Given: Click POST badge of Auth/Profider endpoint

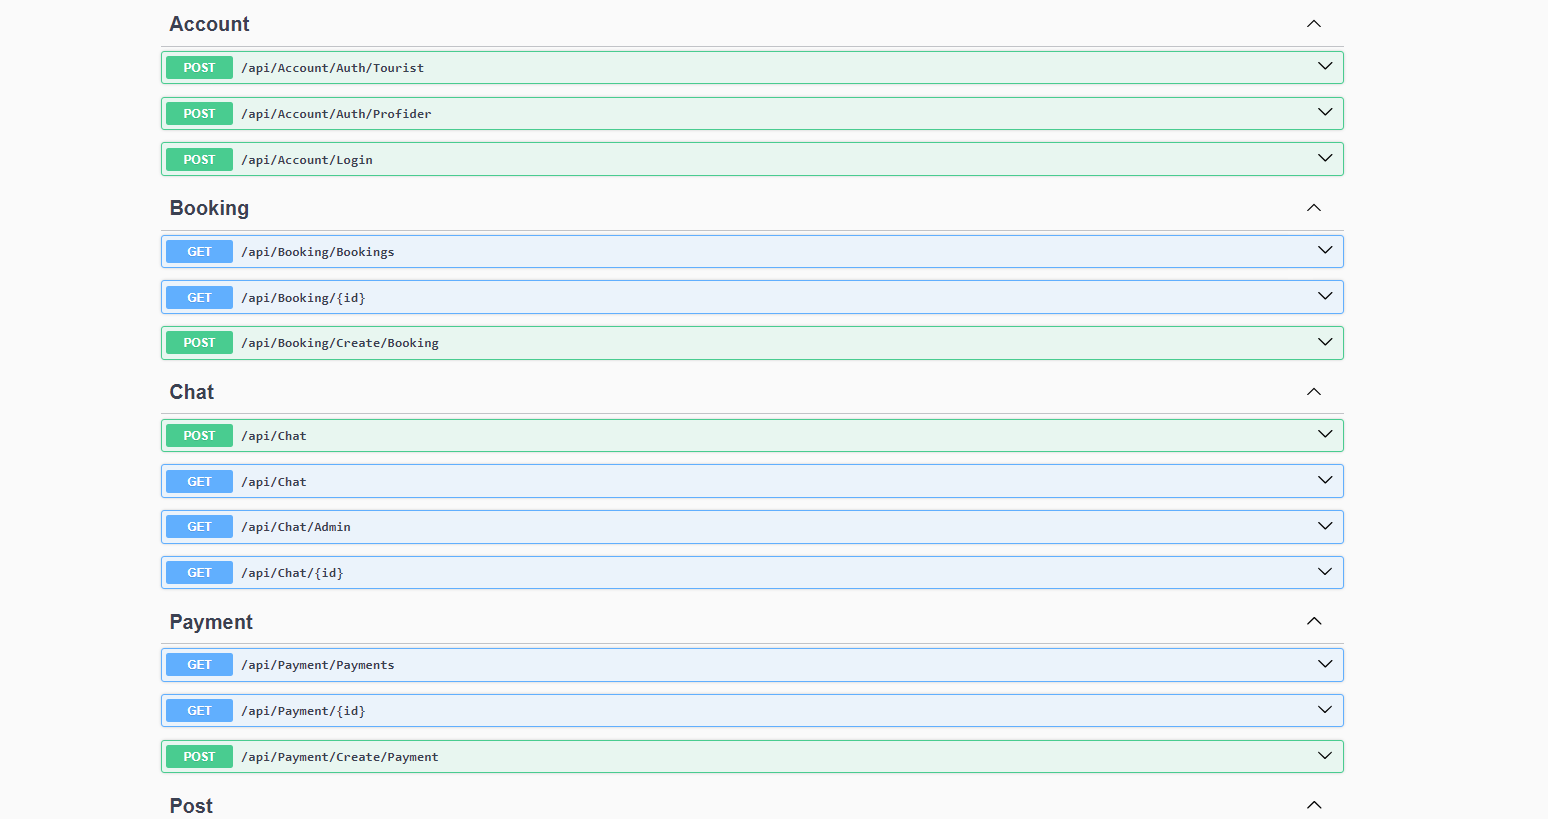Looking at the screenshot, I should [199, 114].
